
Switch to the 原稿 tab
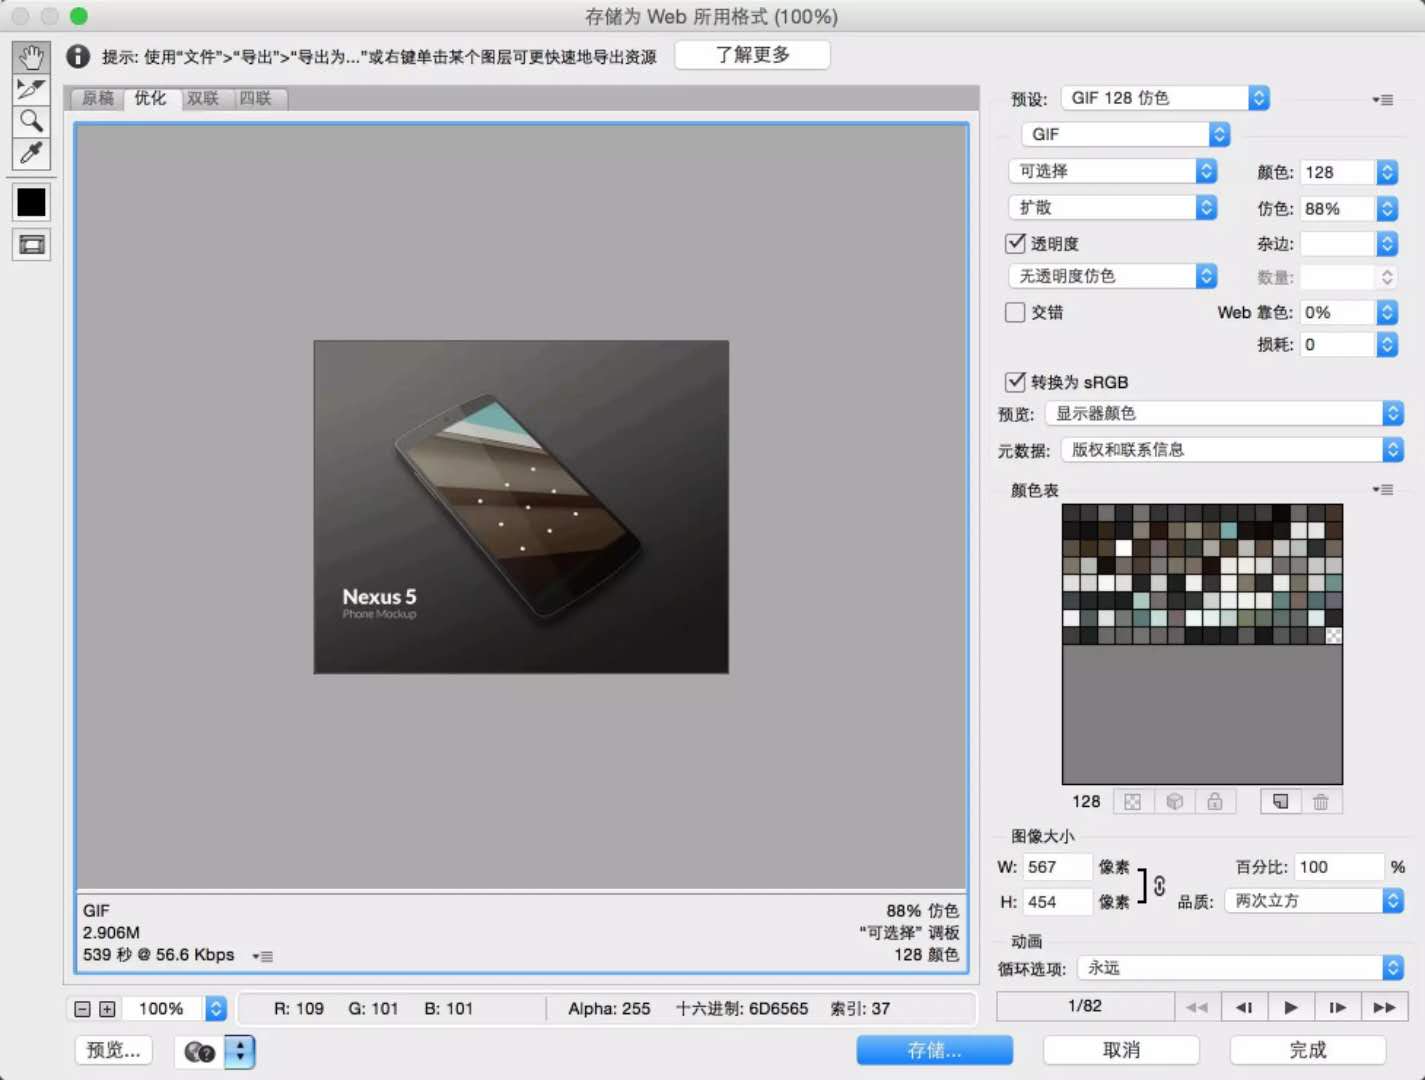click(98, 98)
